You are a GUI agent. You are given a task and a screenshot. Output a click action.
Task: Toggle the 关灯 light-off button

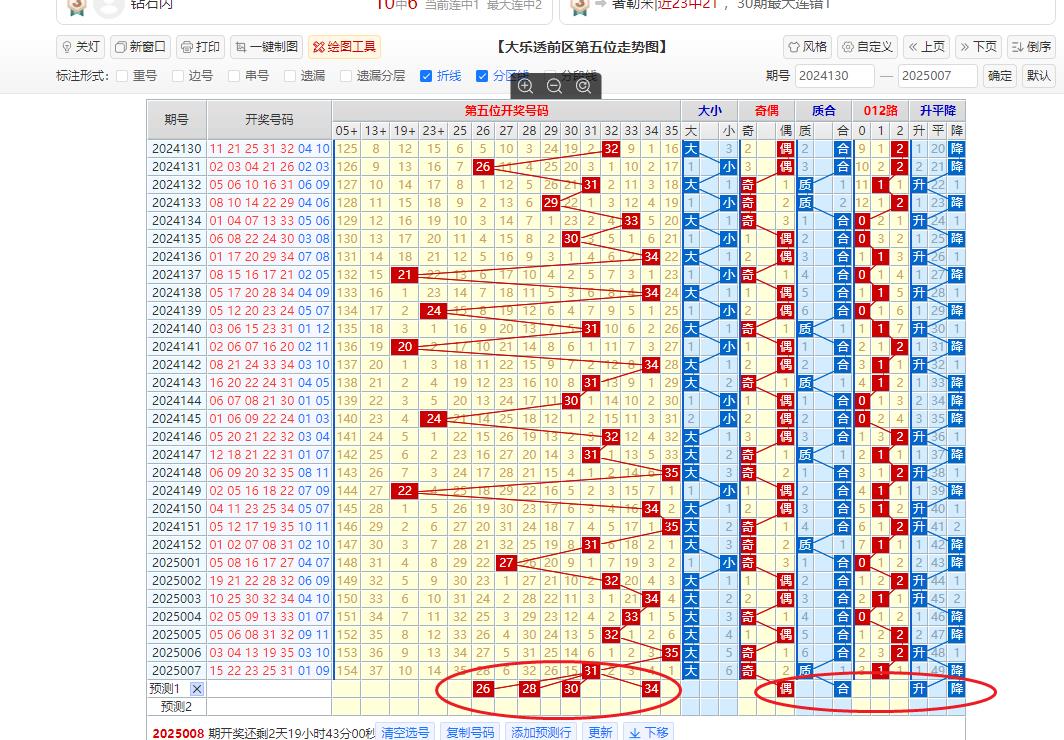(x=81, y=47)
